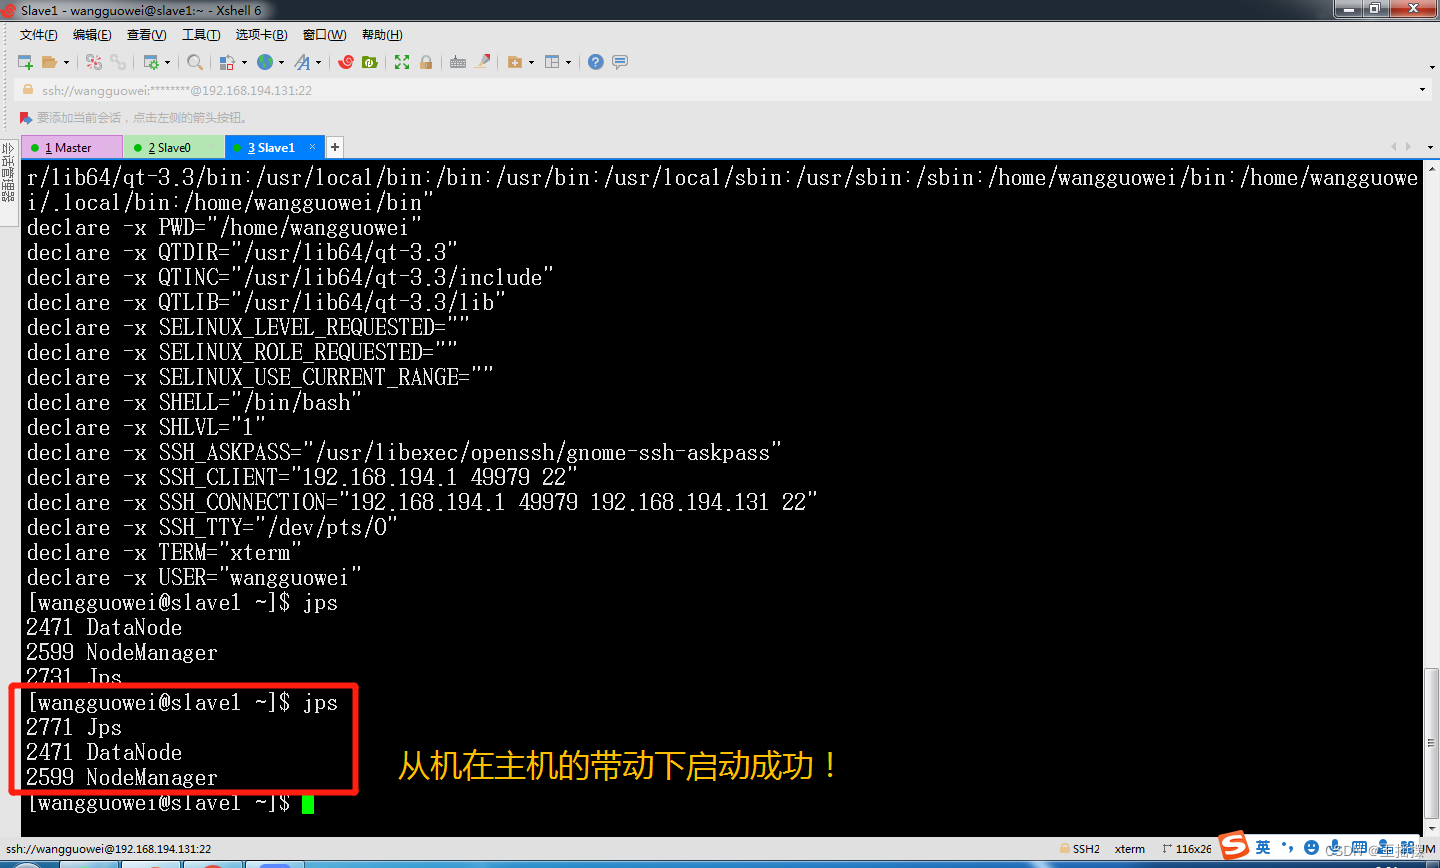Open the tab list dropdown arrow
Screen dimensions: 1440x868
click(1430, 147)
